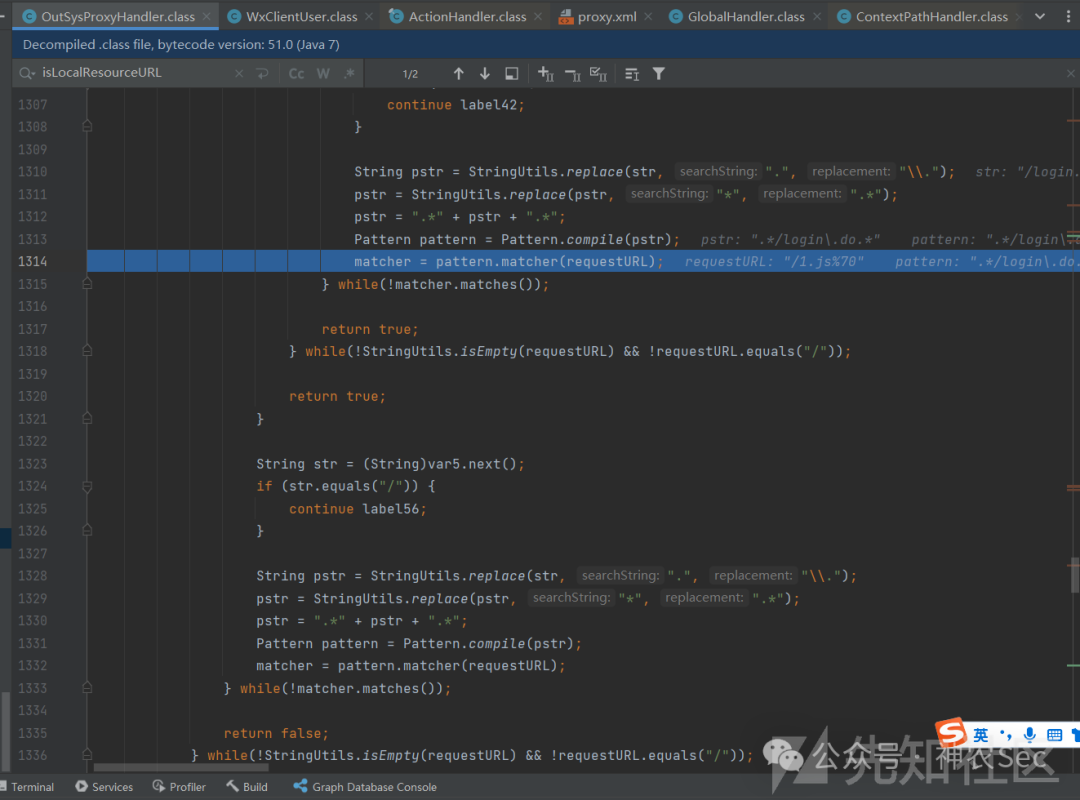1080x800 pixels.
Task: Open search filter options funnel
Action: pos(658,73)
